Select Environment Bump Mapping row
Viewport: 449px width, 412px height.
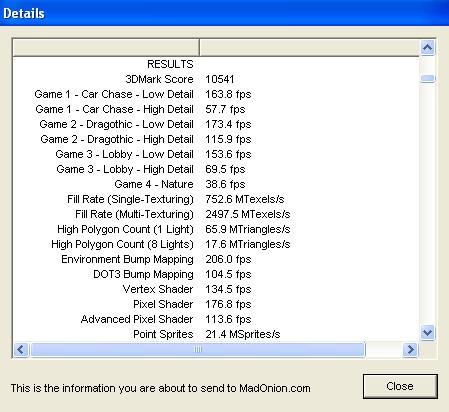click(216, 259)
